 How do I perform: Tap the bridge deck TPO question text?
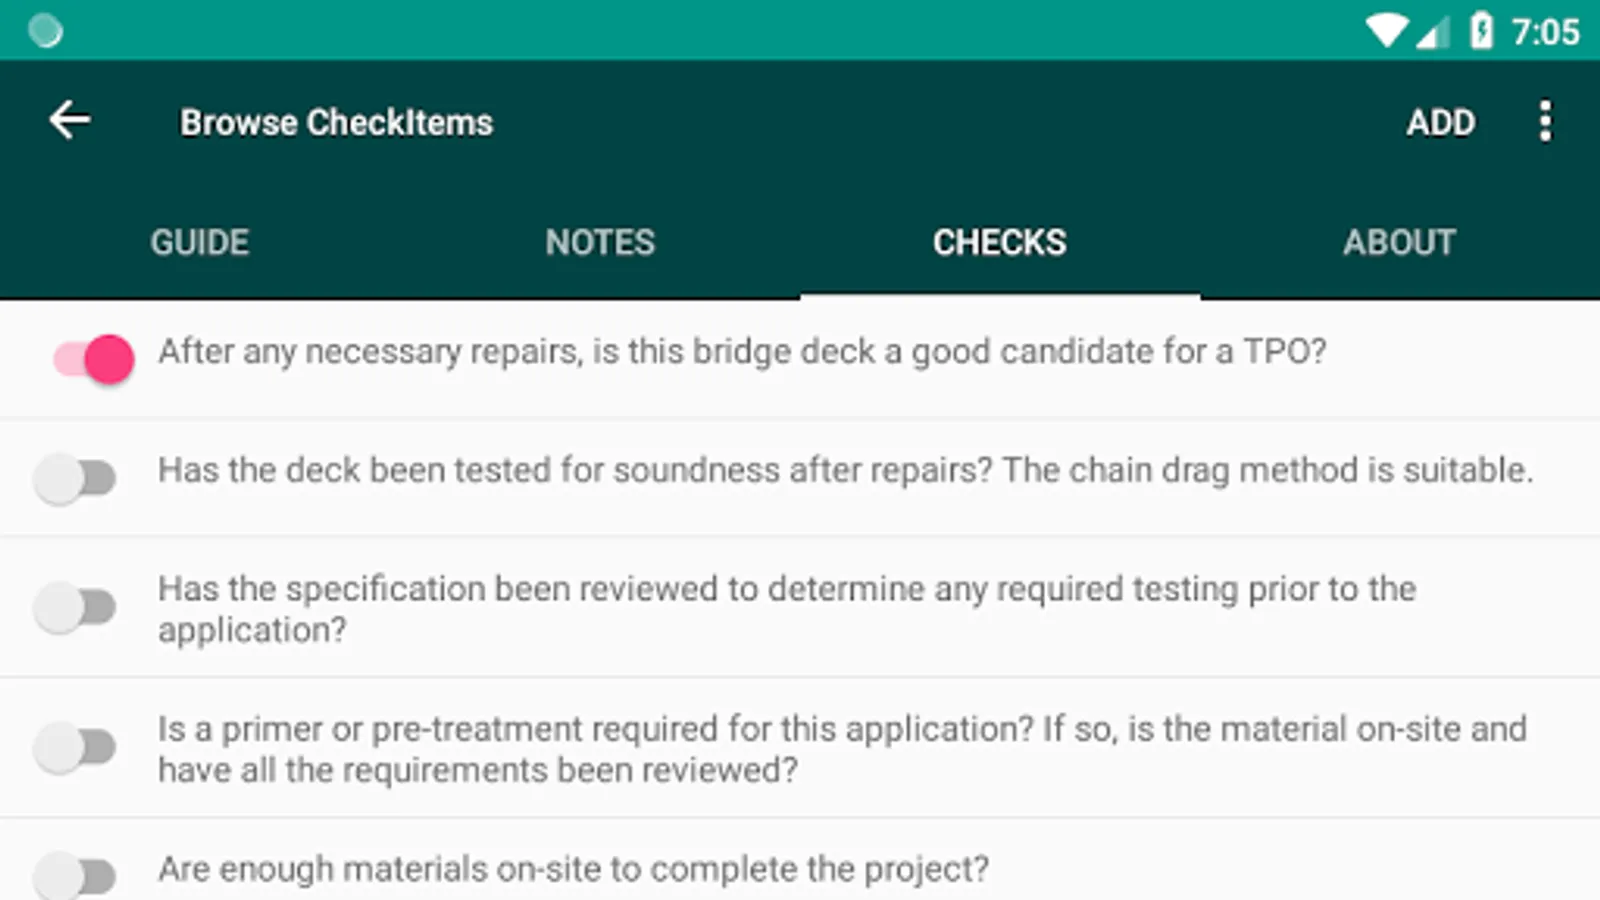pyautogui.click(x=742, y=352)
